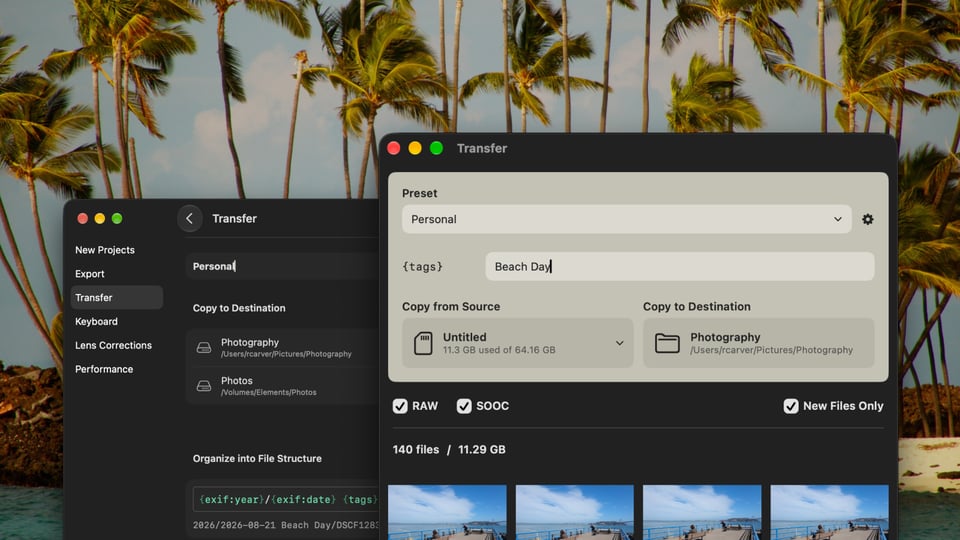Select the second photo thumbnail
This screenshot has height=540, width=960.
[x=575, y=512]
